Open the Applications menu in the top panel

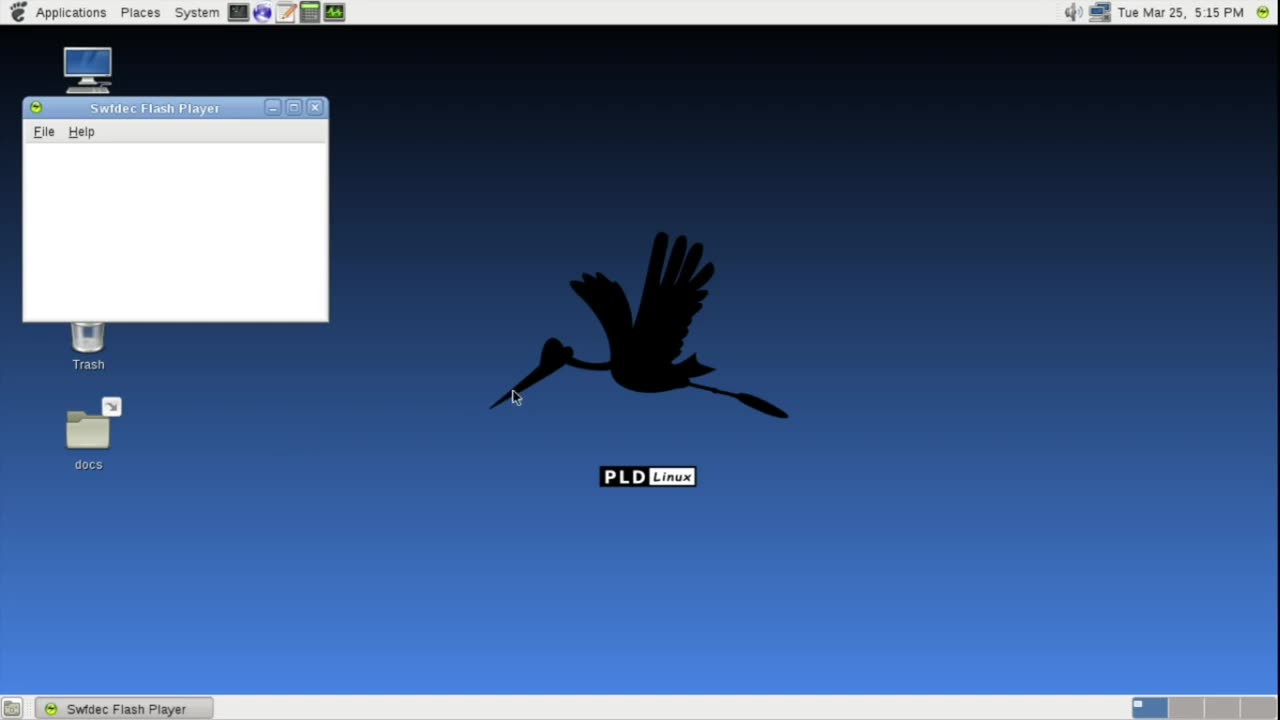tap(70, 13)
